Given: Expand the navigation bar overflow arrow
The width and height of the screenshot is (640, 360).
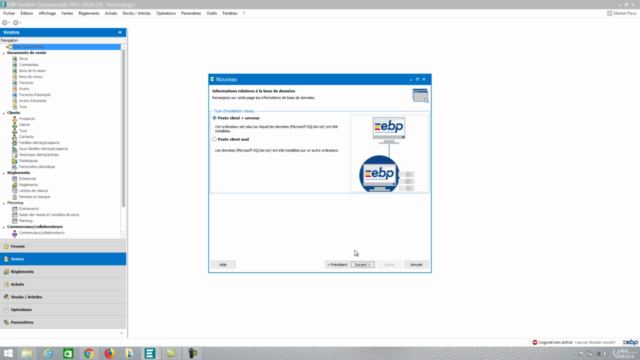Looking at the screenshot, I should coord(121,333).
